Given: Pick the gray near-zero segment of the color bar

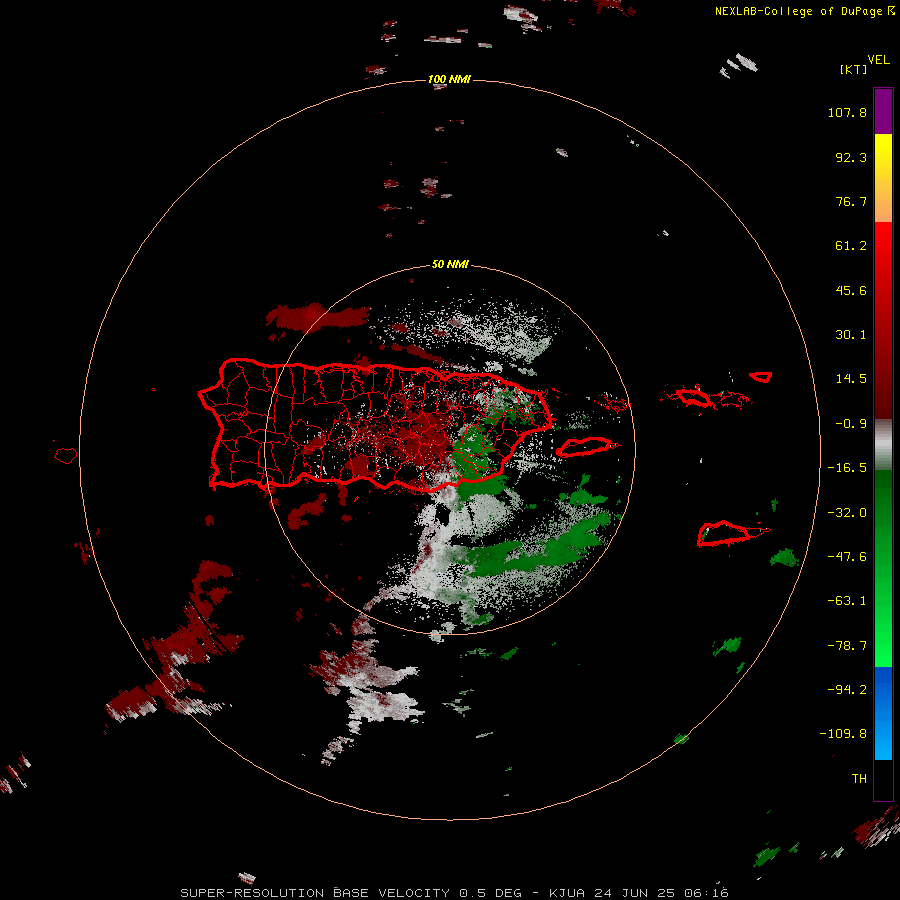Looking at the screenshot, I should pos(883,444).
